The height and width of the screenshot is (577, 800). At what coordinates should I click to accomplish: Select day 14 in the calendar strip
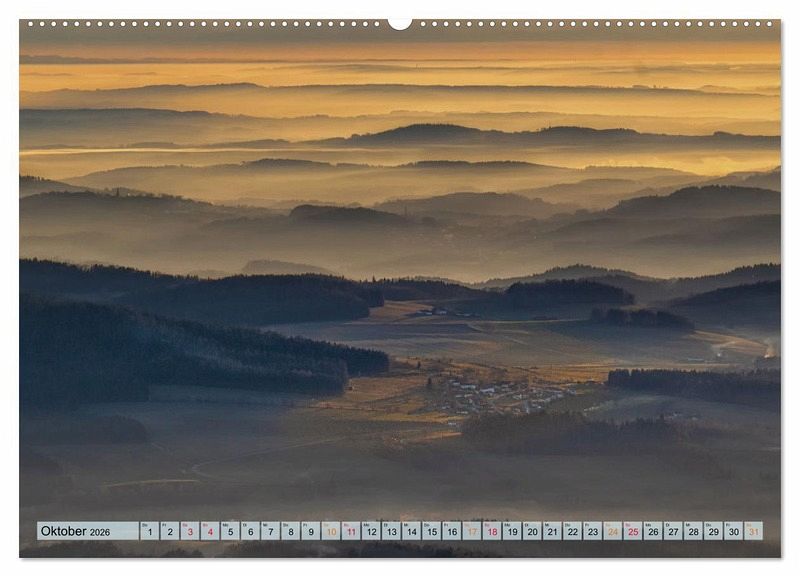tap(411, 531)
